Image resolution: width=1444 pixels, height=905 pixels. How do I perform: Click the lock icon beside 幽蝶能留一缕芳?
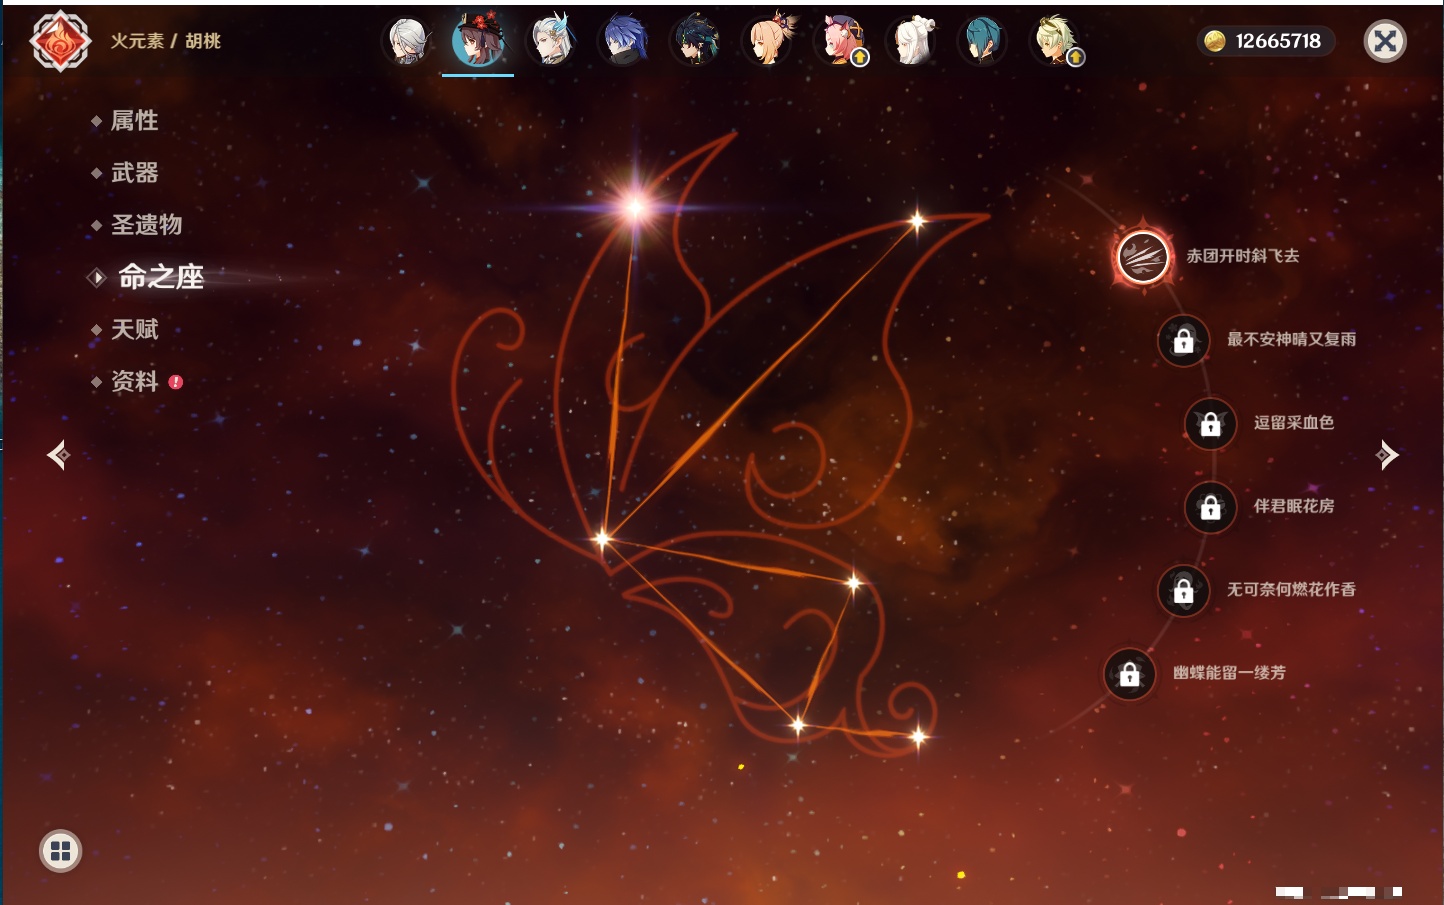pyautogui.click(x=1129, y=674)
